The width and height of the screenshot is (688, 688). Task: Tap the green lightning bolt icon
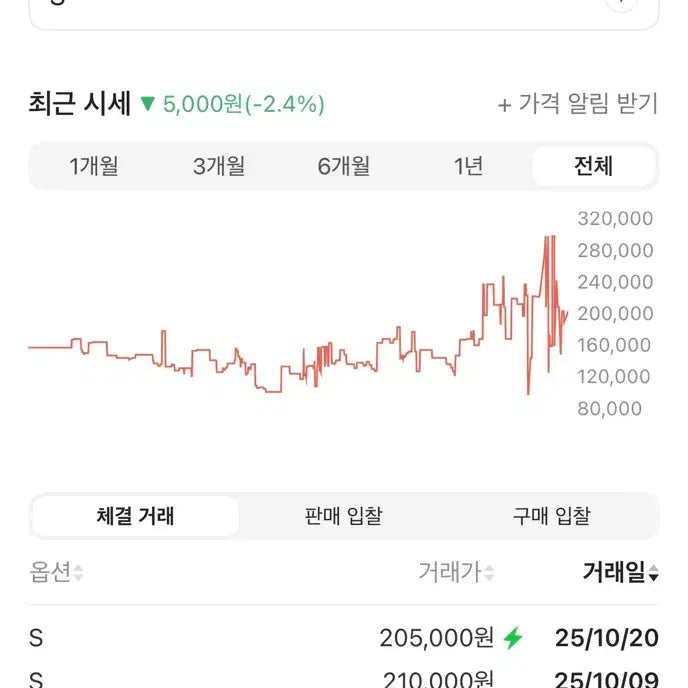(x=513, y=638)
